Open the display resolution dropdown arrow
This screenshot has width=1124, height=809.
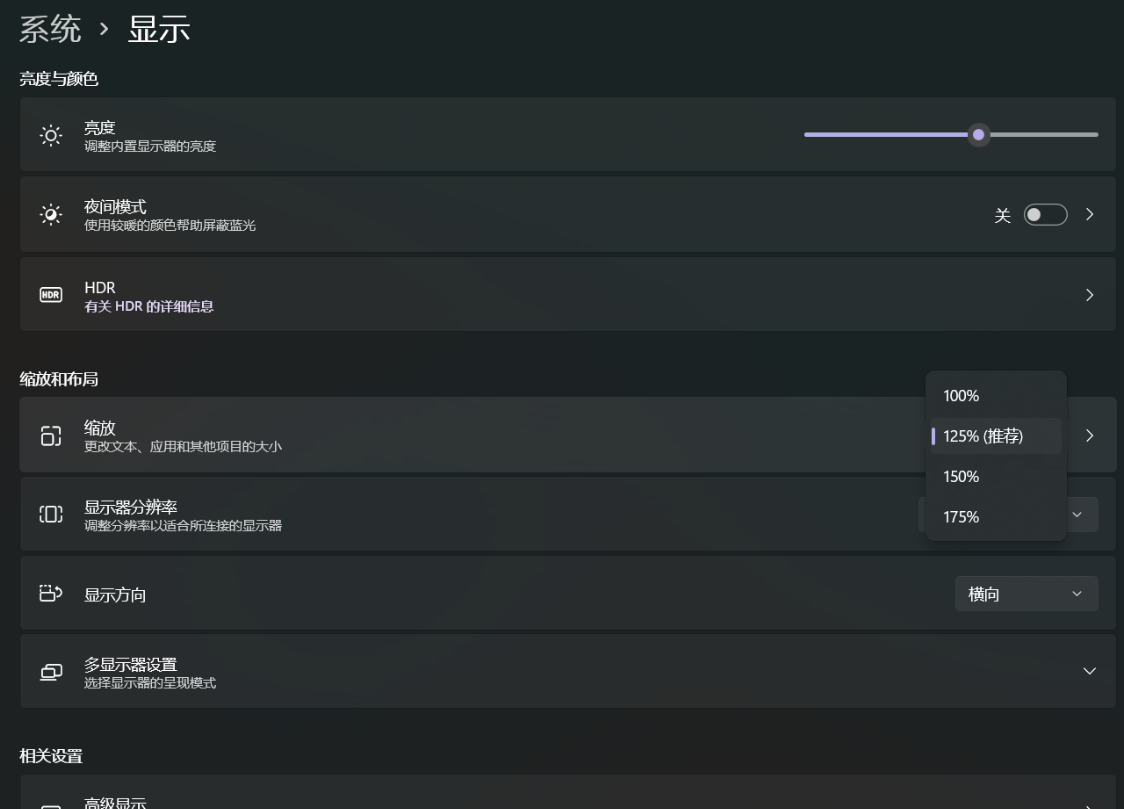click(1077, 514)
